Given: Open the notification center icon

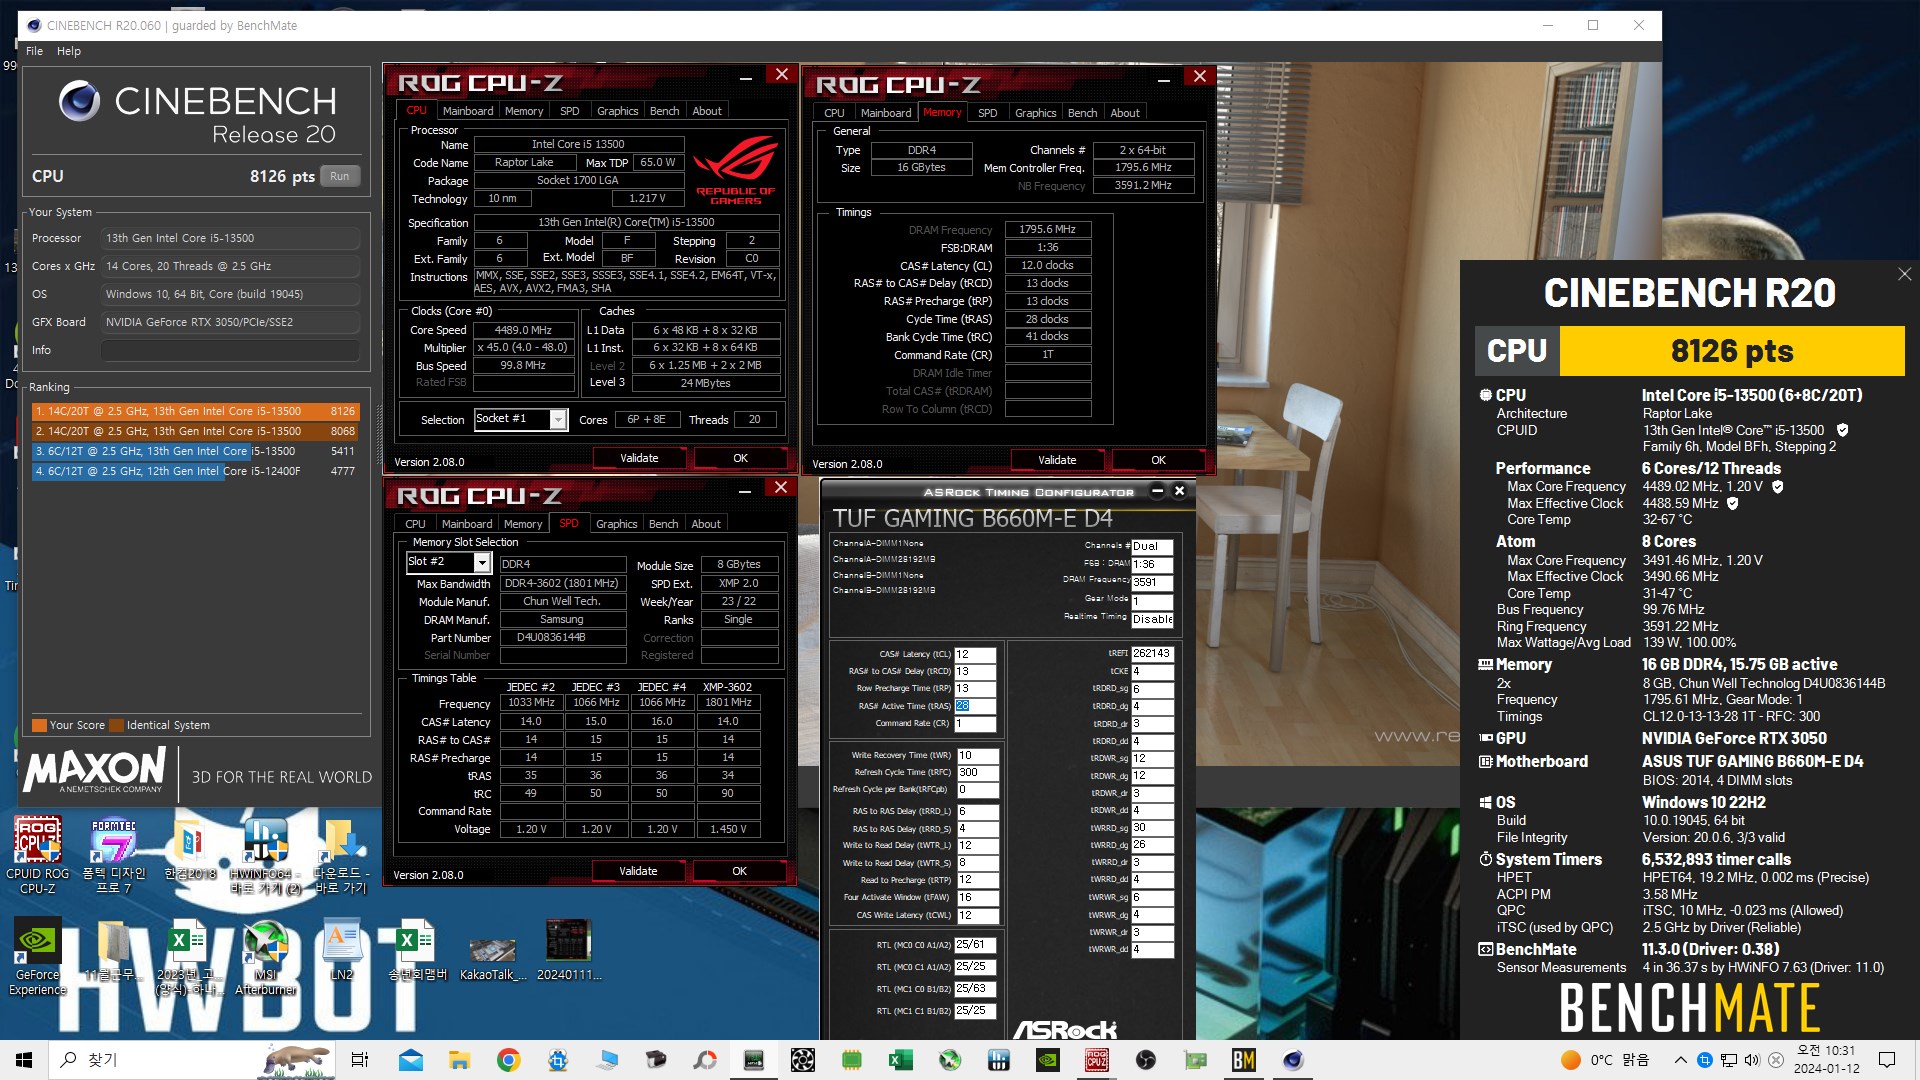Looking at the screenshot, I should pyautogui.click(x=1887, y=1060).
